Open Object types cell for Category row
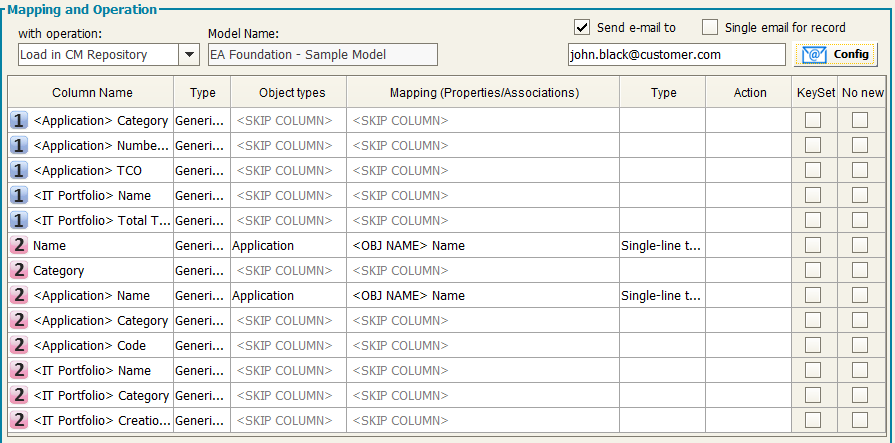 (287, 271)
